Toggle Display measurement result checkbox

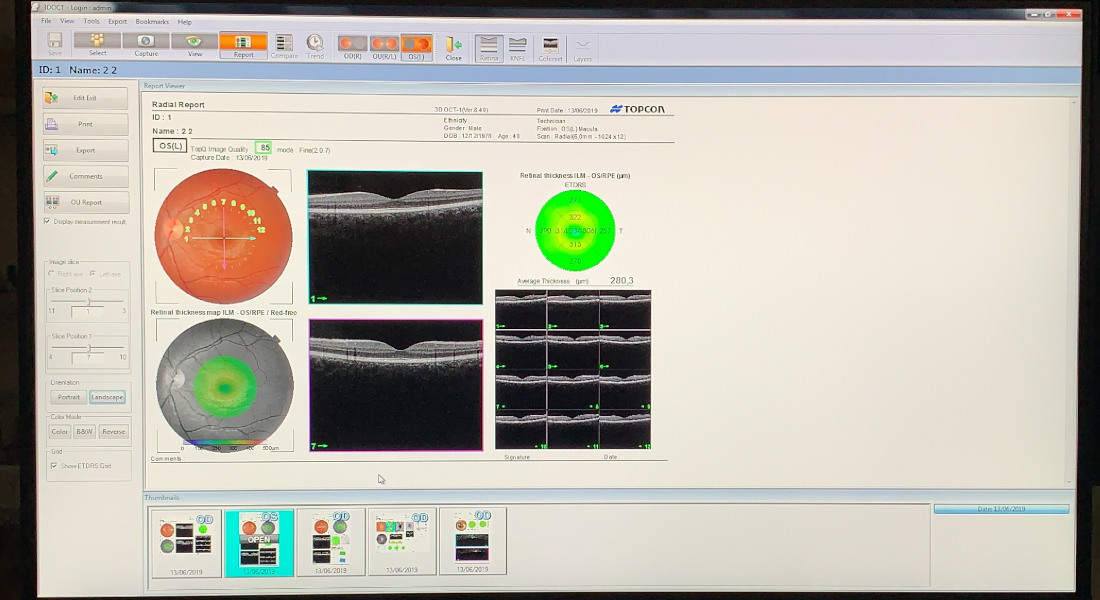coord(47,221)
